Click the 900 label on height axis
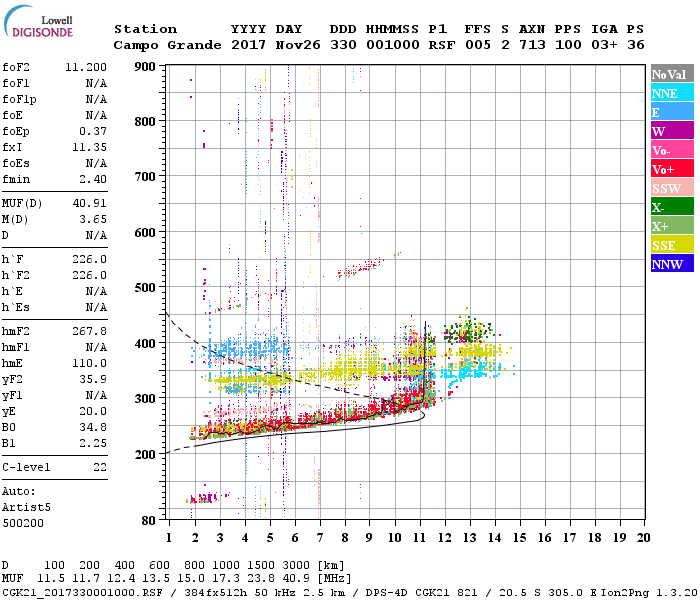 (145, 67)
